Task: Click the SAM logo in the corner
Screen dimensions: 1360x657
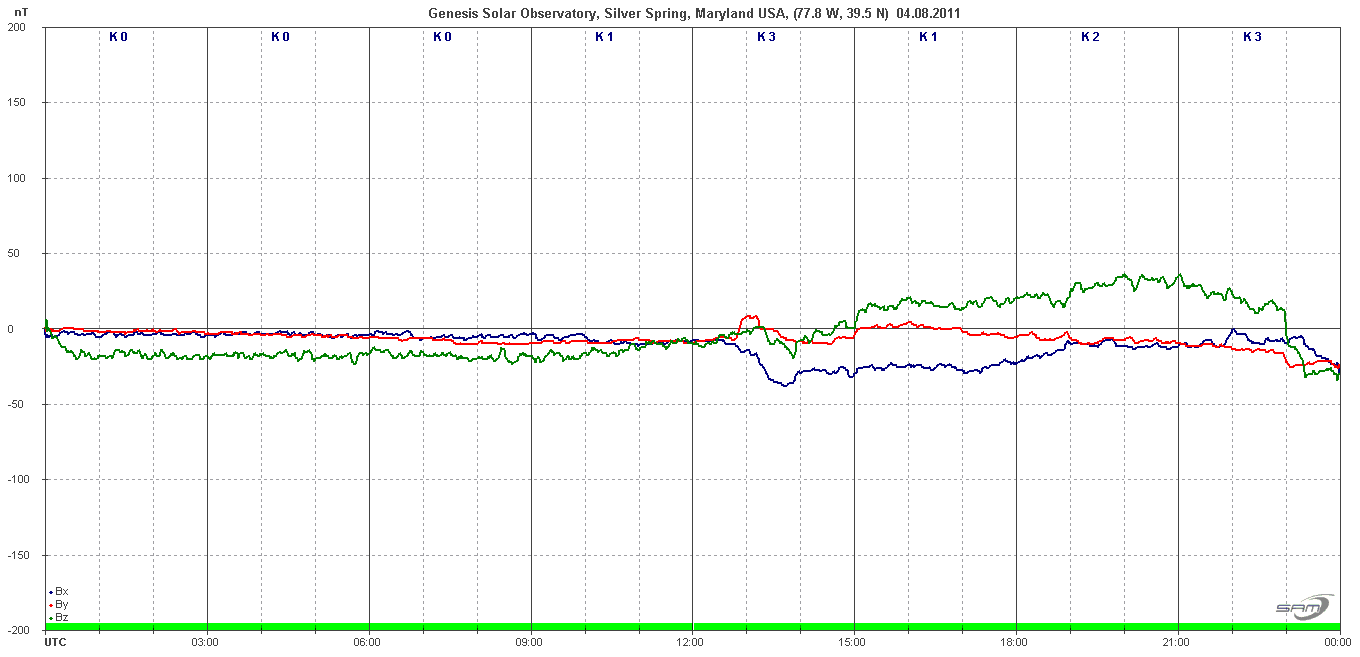Action: [x=1303, y=607]
